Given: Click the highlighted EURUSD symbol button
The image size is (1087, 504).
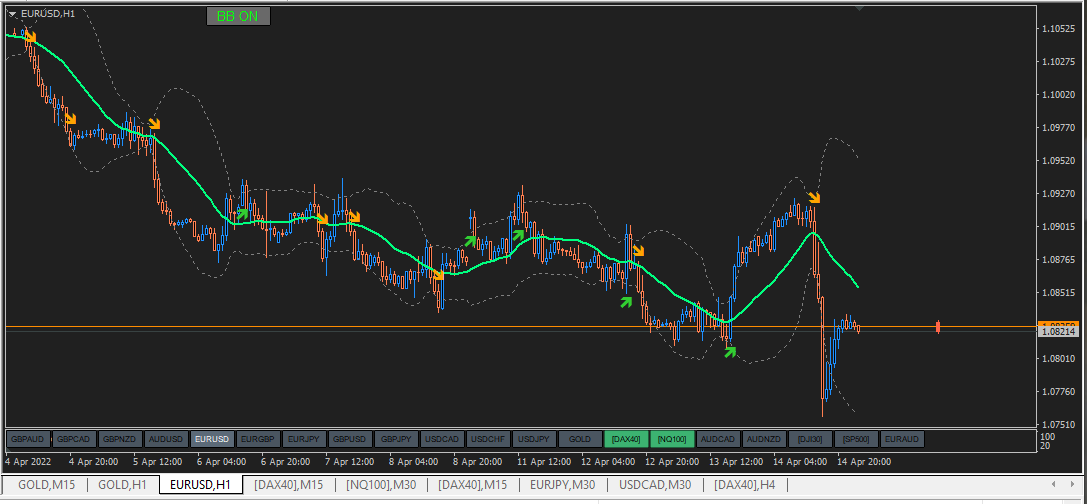Looking at the screenshot, I should pos(212,439).
